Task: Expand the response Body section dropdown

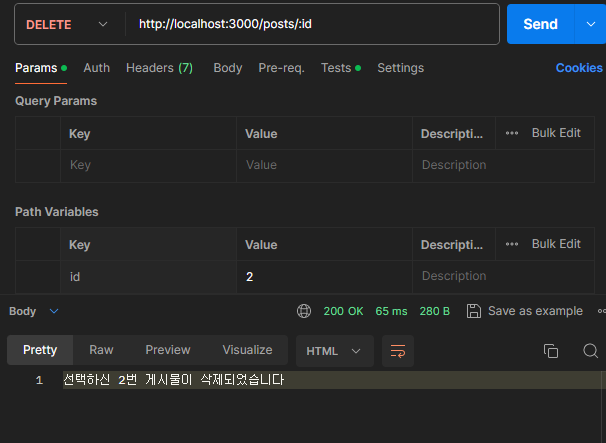Action: coord(54,311)
